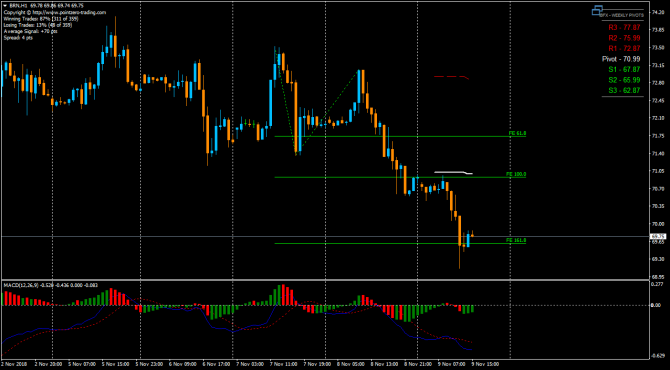Click the 'FE 161.8' Fibonacci expansion label
Viewport: 670px width, 370px height.
[516, 241]
